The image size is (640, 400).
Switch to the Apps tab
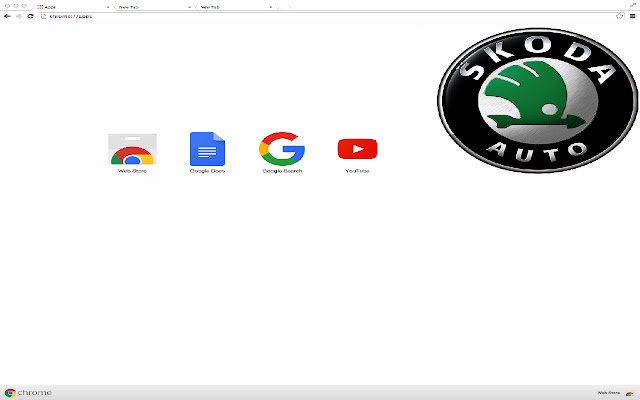(x=71, y=7)
